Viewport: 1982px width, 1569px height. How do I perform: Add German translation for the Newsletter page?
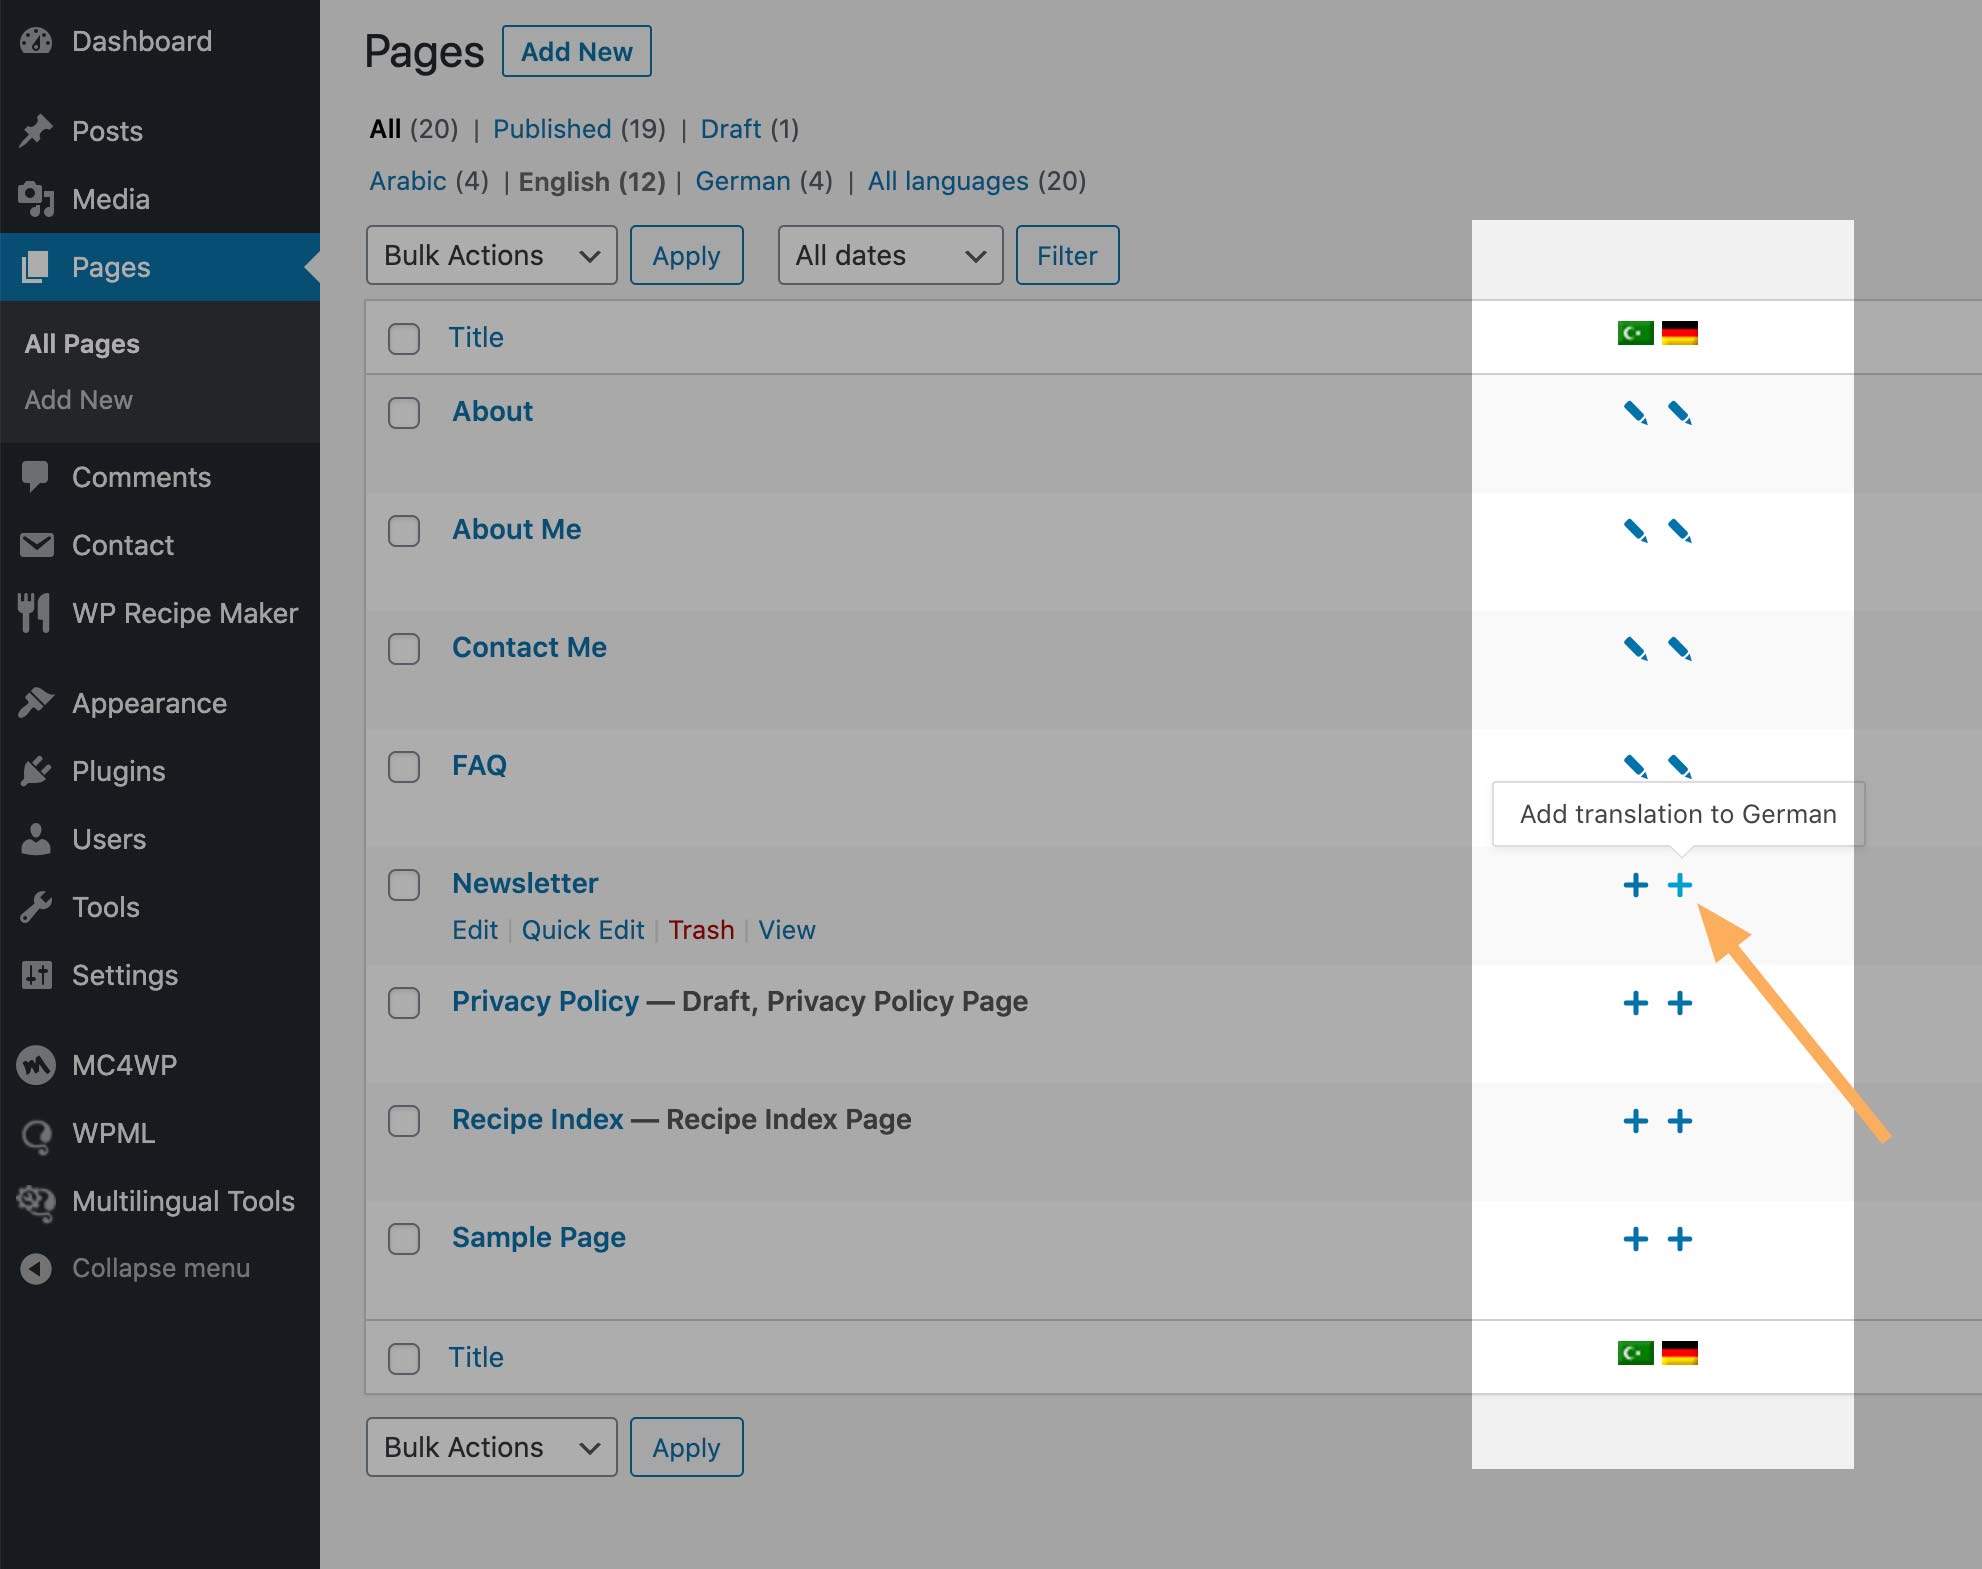pos(1680,885)
